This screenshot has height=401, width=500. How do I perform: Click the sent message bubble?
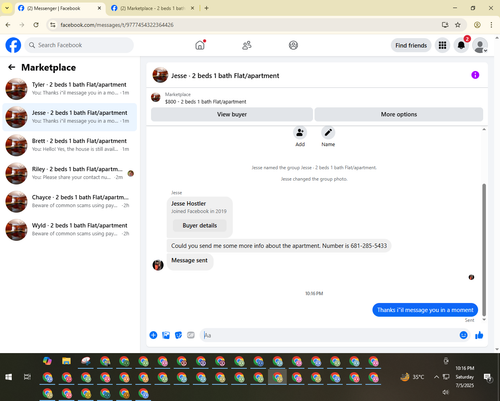[425, 310]
